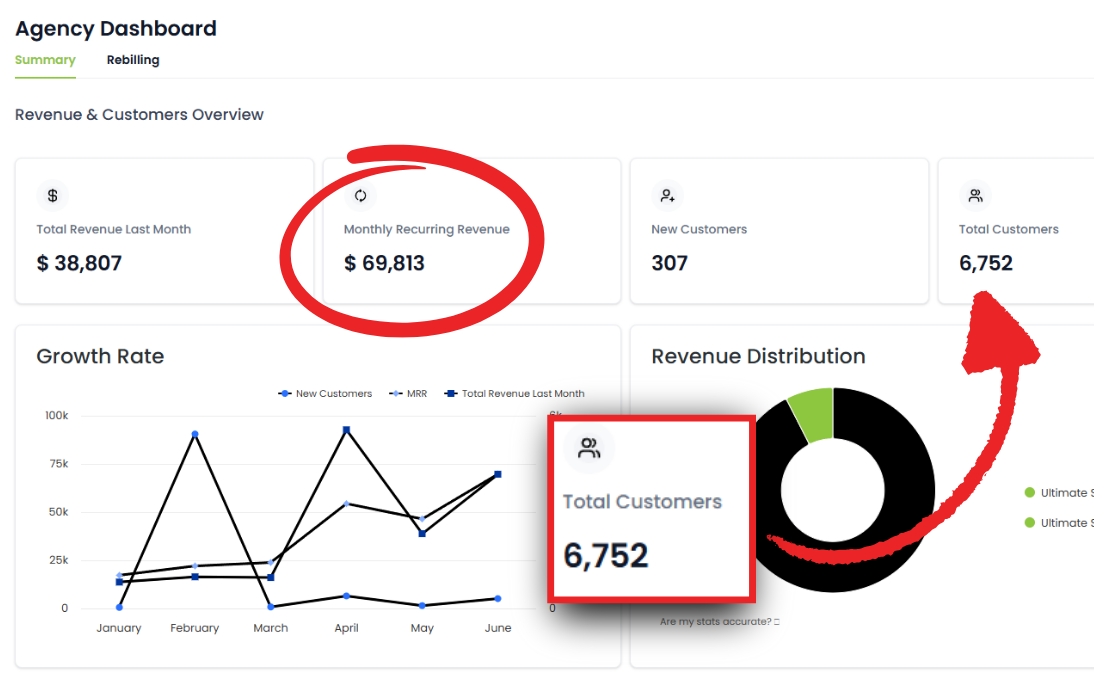Click the people icon in enlarged callout

pyautogui.click(x=589, y=448)
